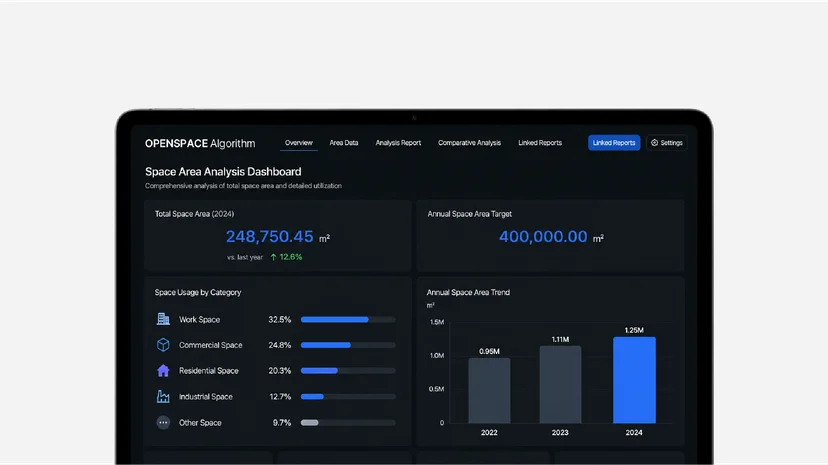Click the 400,000.00 target value
The height and width of the screenshot is (465, 828).
[543, 236]
